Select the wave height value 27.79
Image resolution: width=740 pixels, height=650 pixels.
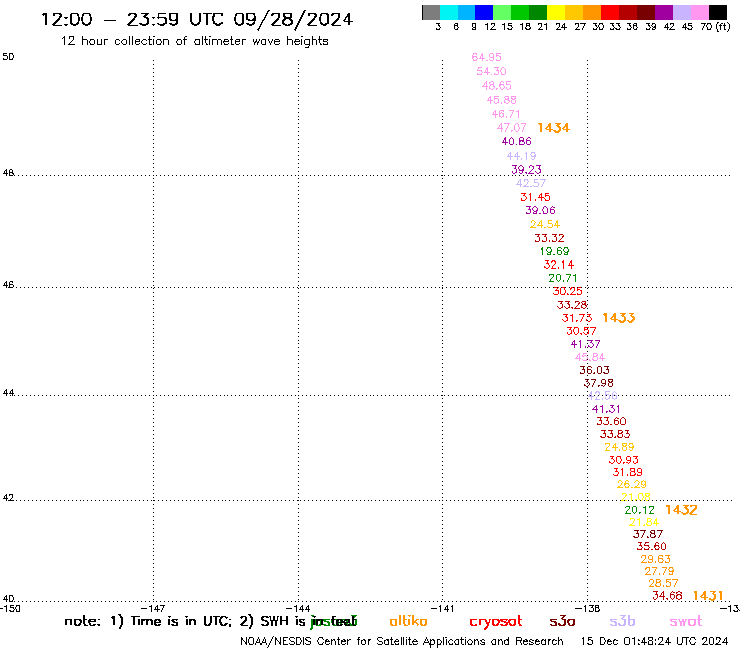point(659,571)
